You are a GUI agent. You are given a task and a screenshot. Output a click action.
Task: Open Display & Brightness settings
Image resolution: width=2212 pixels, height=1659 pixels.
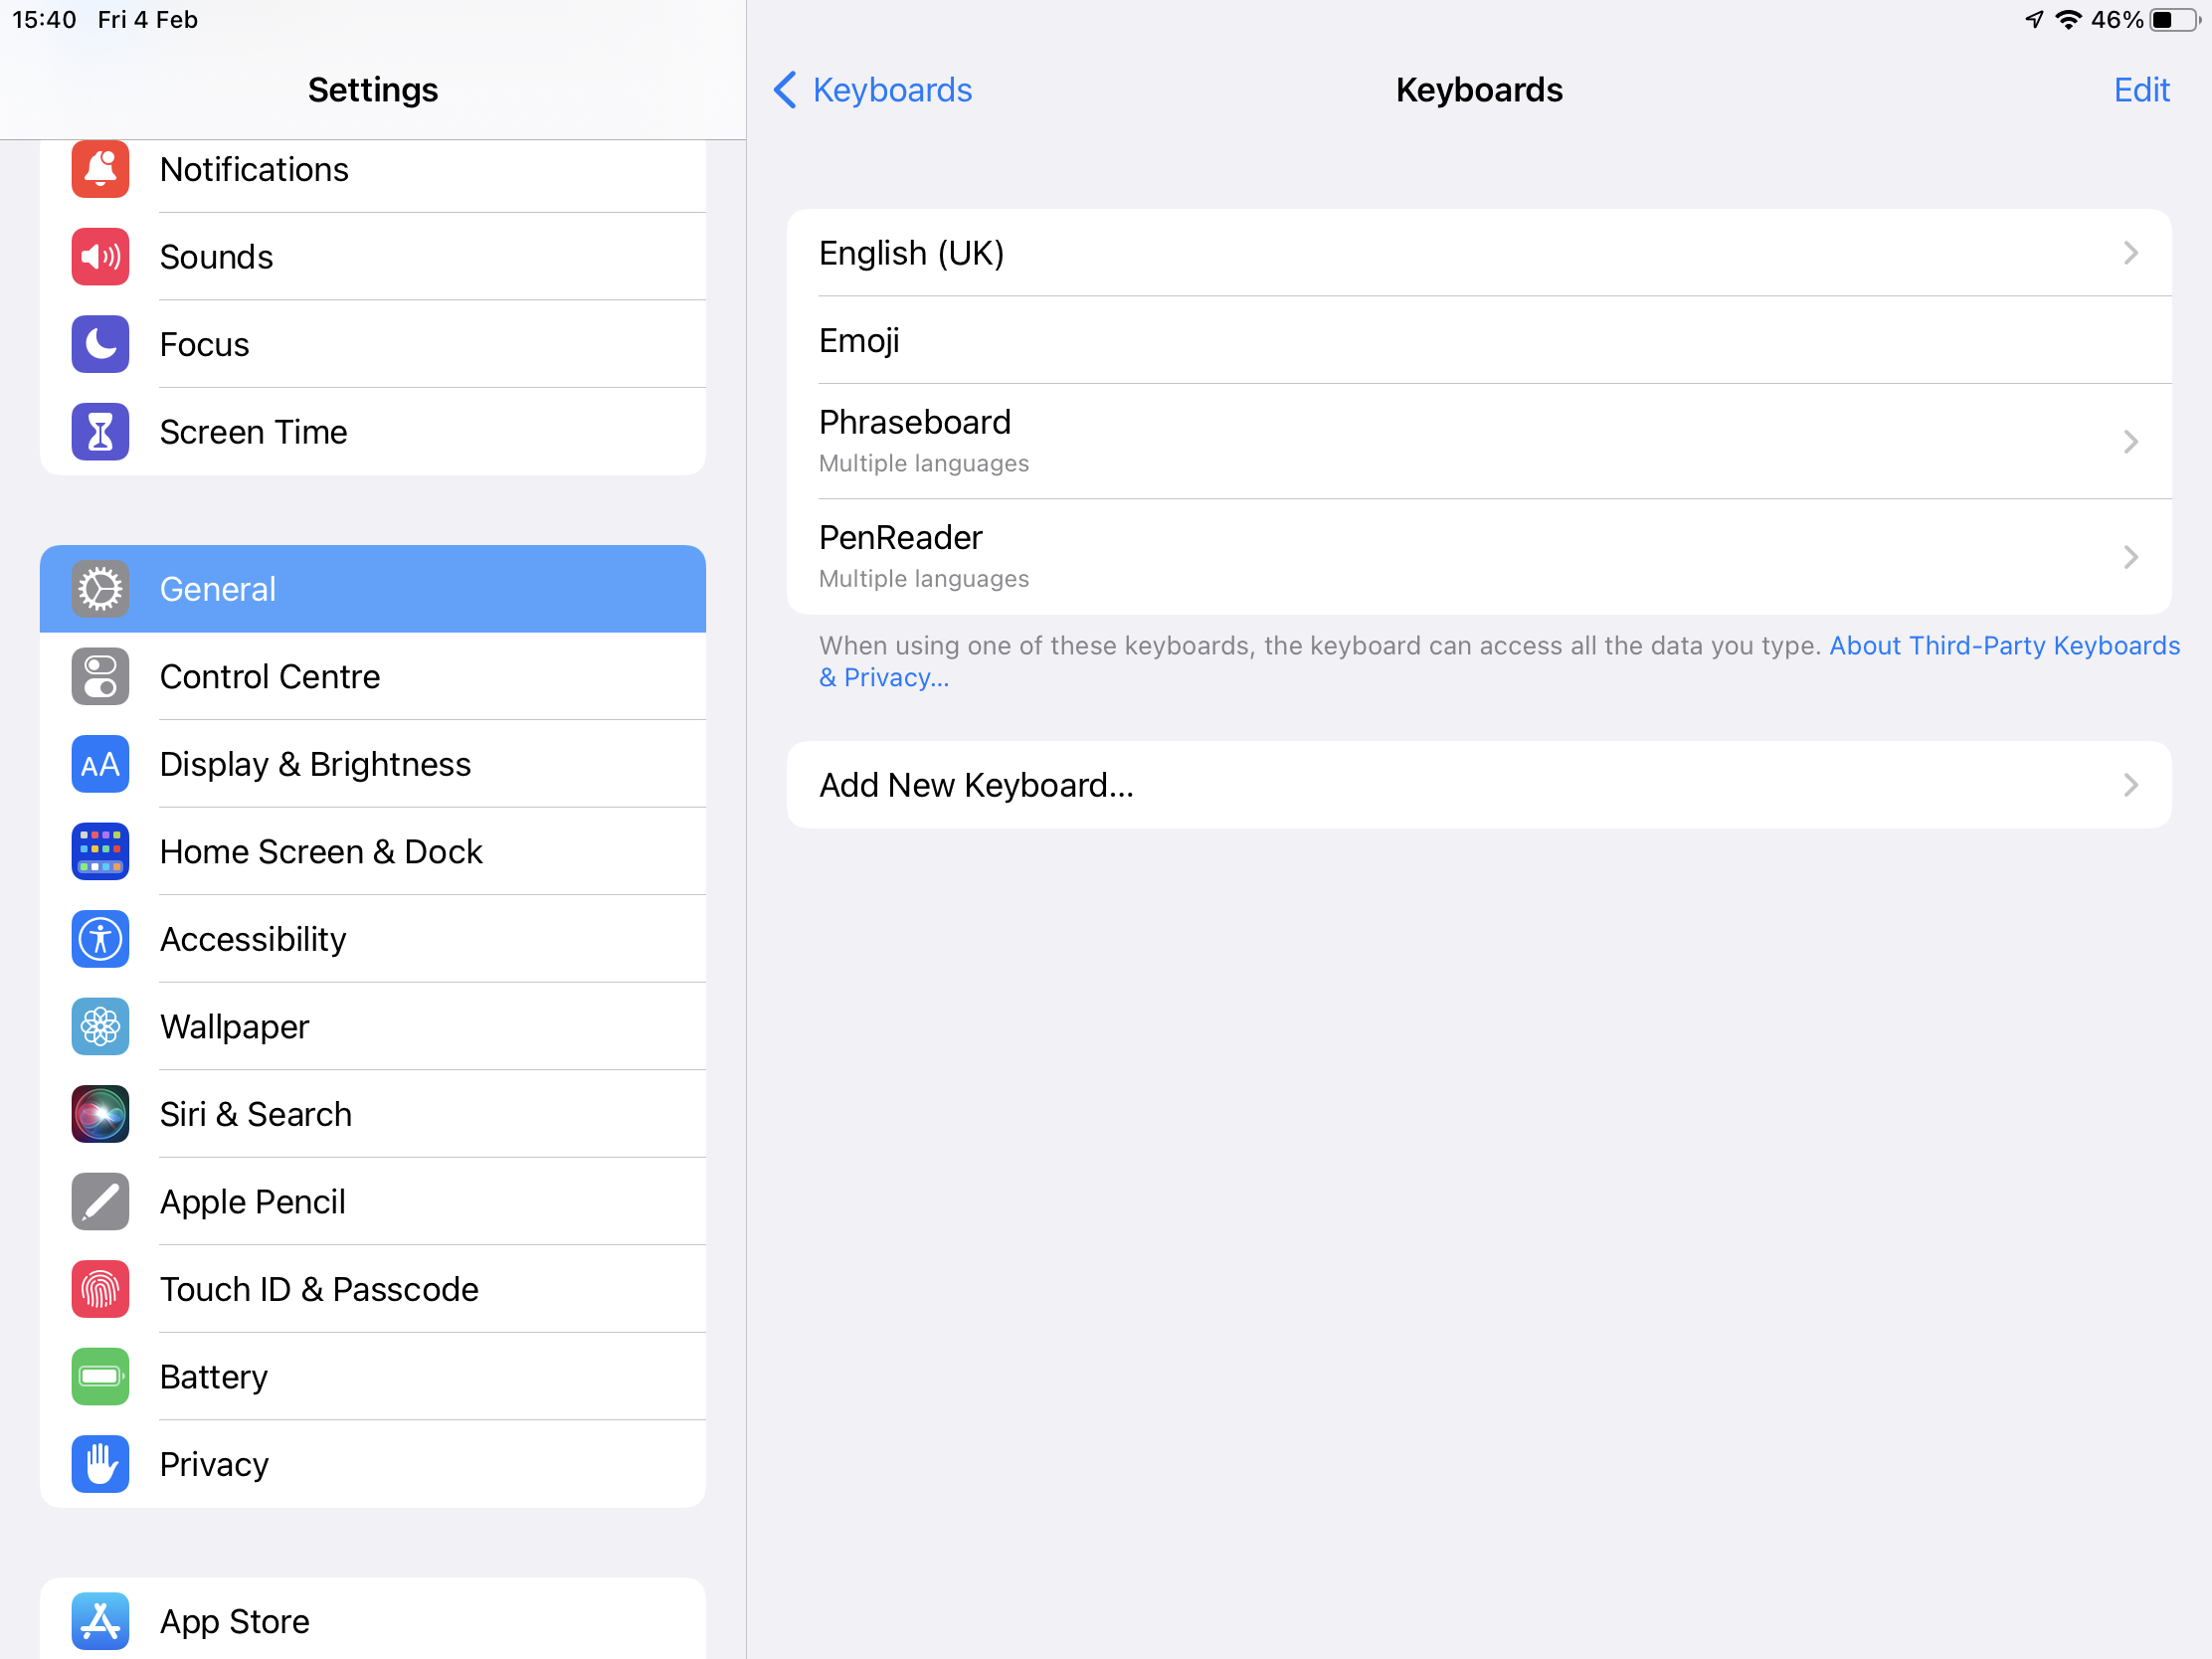373,764
